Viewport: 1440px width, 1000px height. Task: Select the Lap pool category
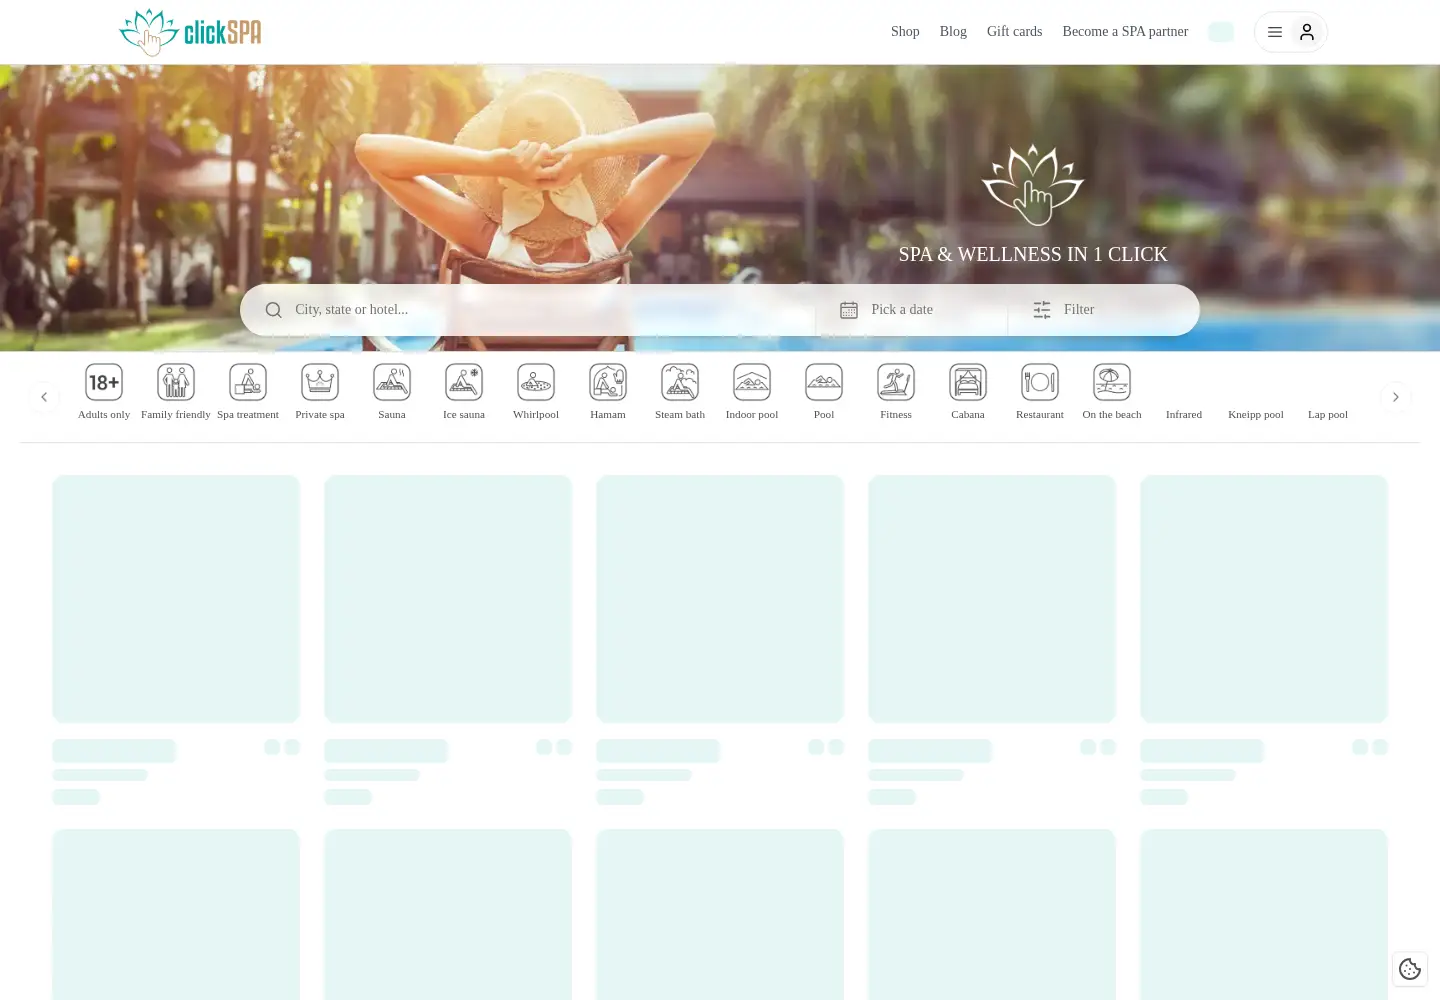[x=1328, y=414]
